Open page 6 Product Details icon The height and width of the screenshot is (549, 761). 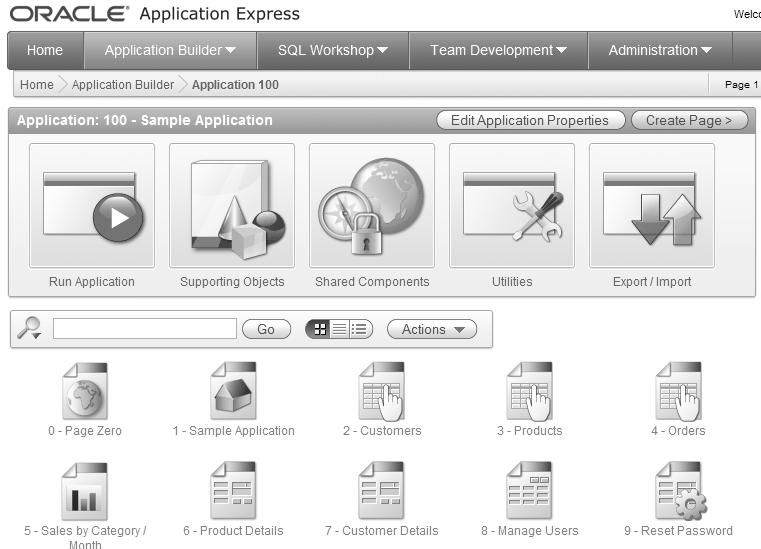[233, 491]
